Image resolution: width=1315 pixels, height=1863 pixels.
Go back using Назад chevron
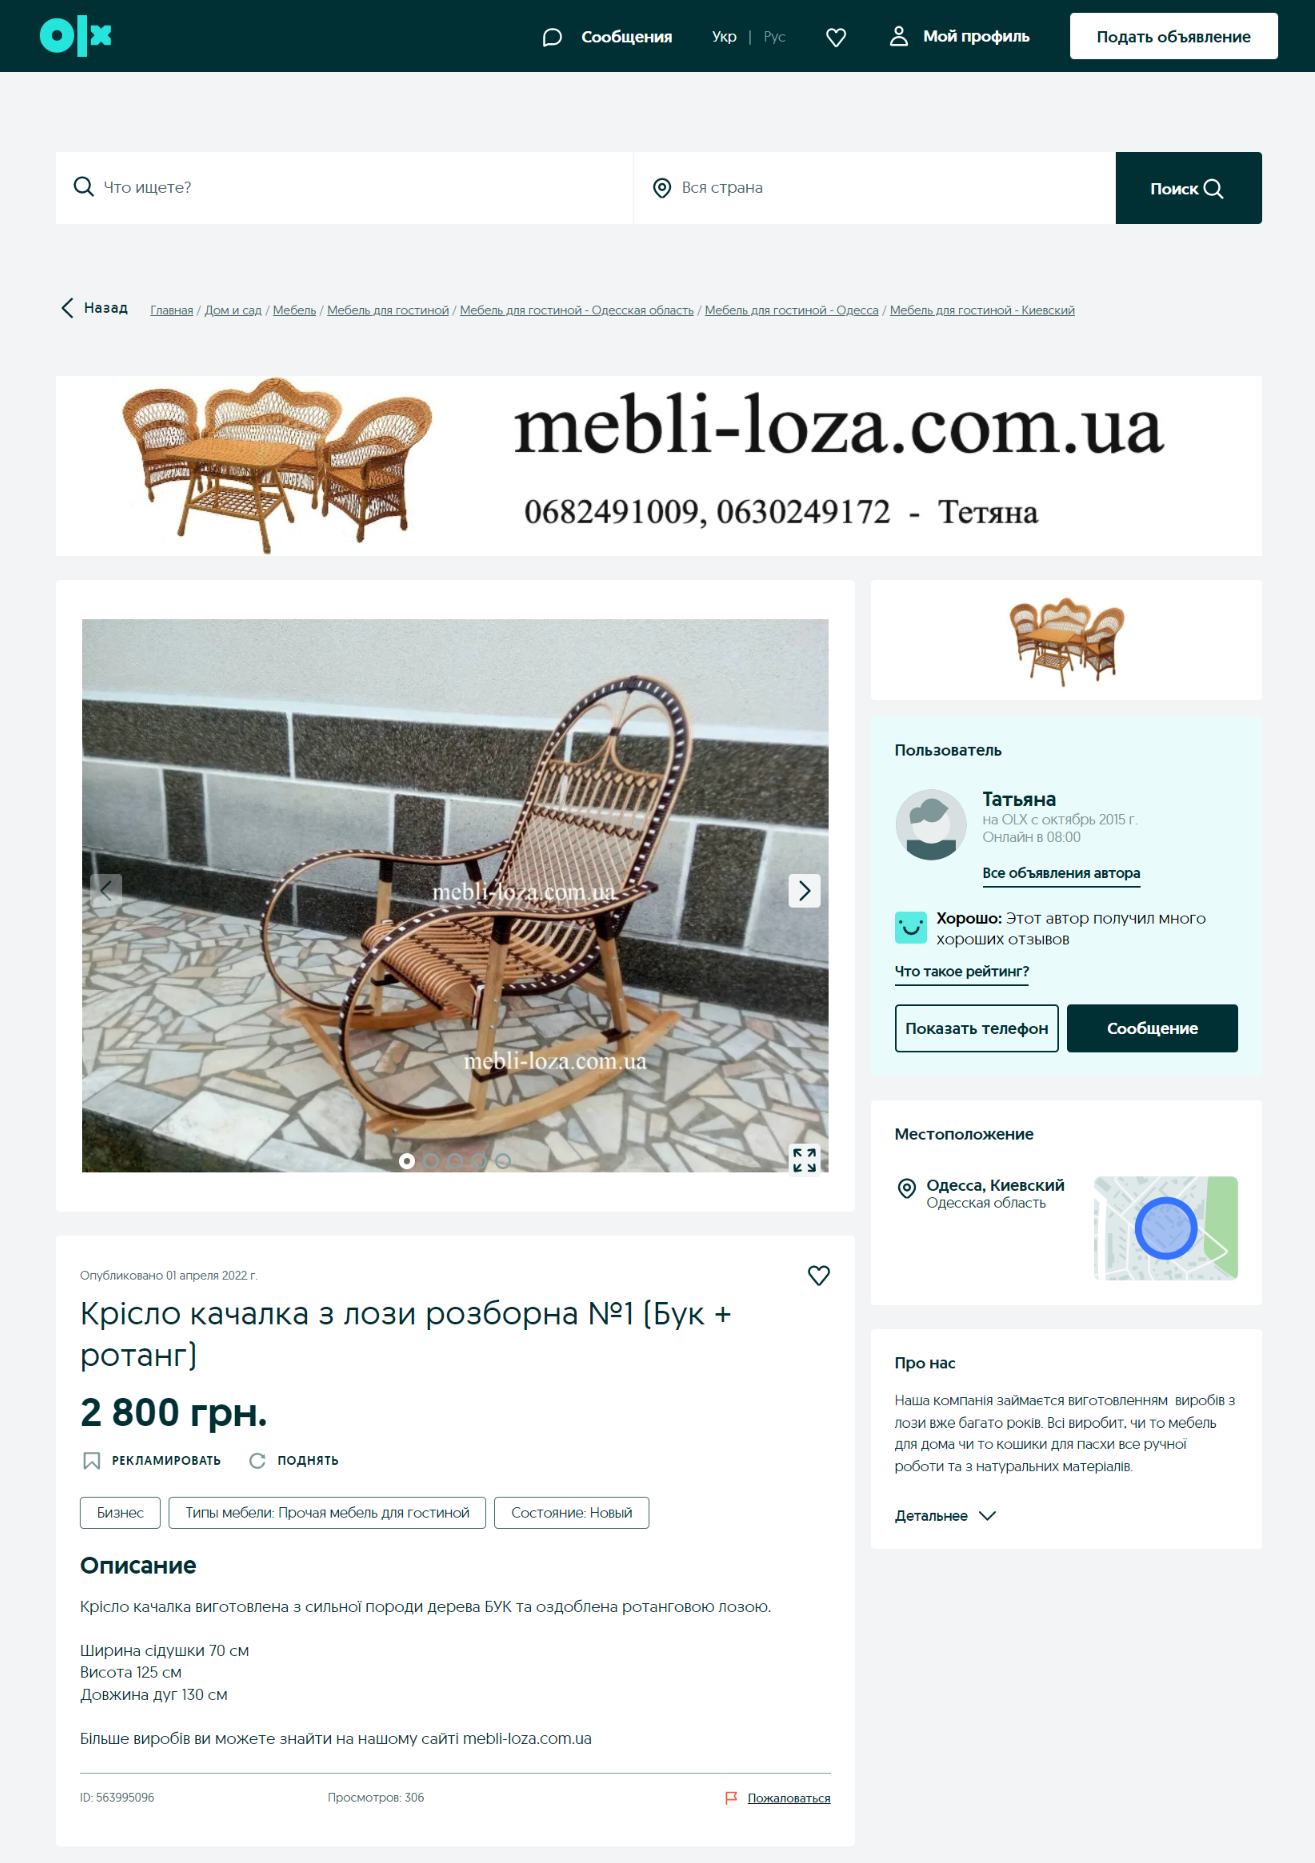click(x=94, y=308)
